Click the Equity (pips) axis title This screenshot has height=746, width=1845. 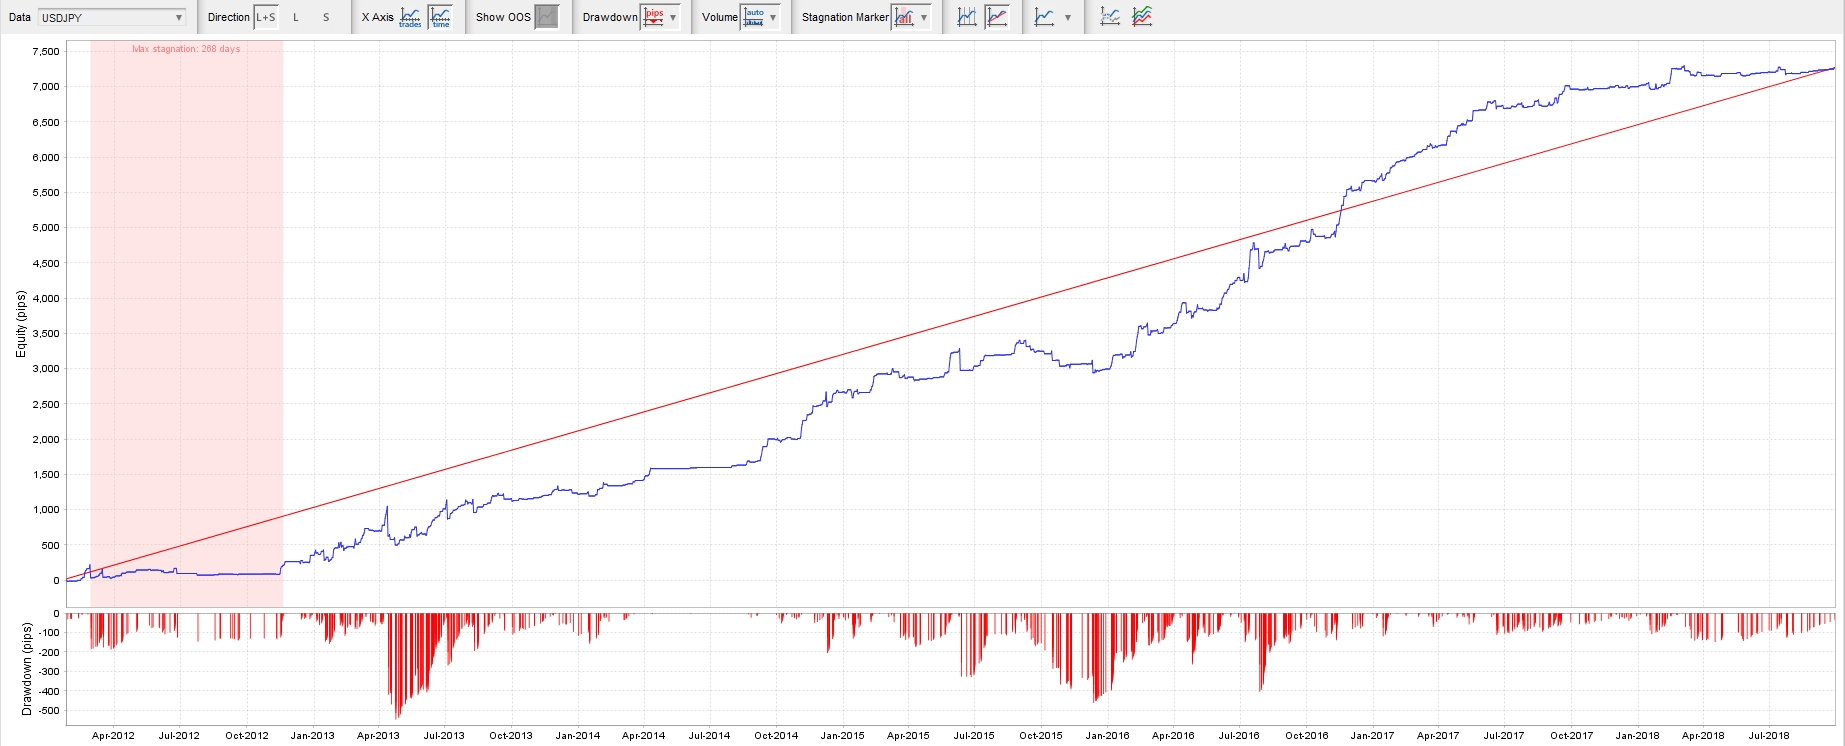pos(21,324)
